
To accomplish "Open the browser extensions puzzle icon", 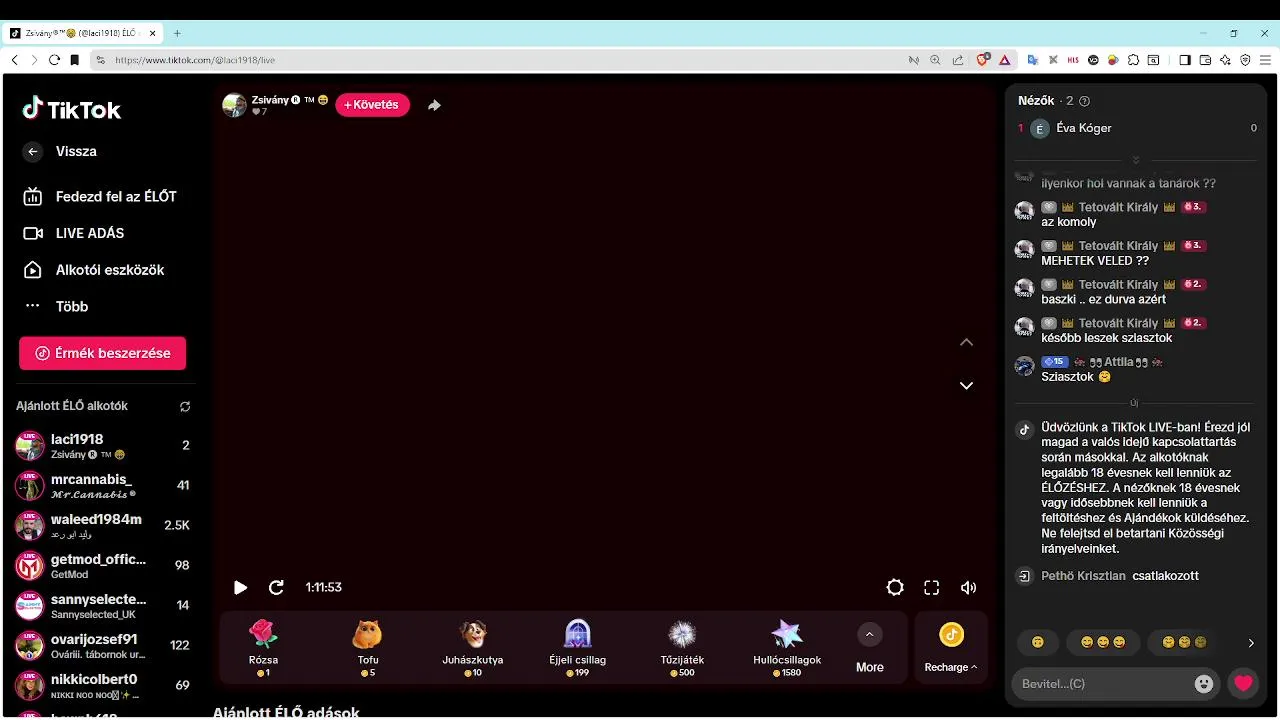I will [1133, 60].
